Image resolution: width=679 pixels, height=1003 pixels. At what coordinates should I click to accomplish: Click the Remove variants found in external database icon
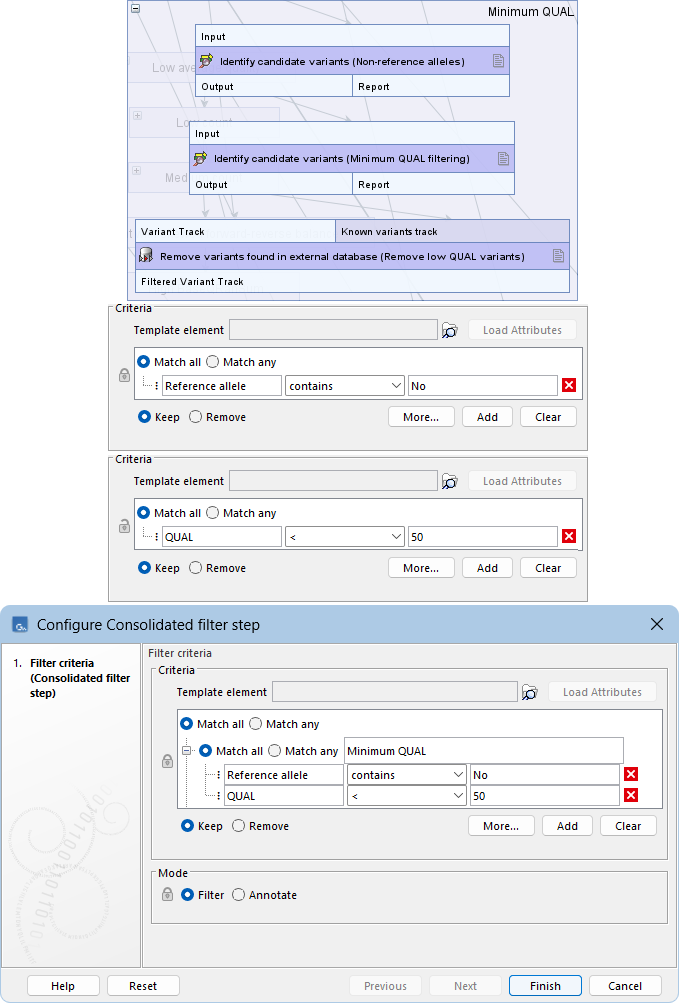[146, 256]
